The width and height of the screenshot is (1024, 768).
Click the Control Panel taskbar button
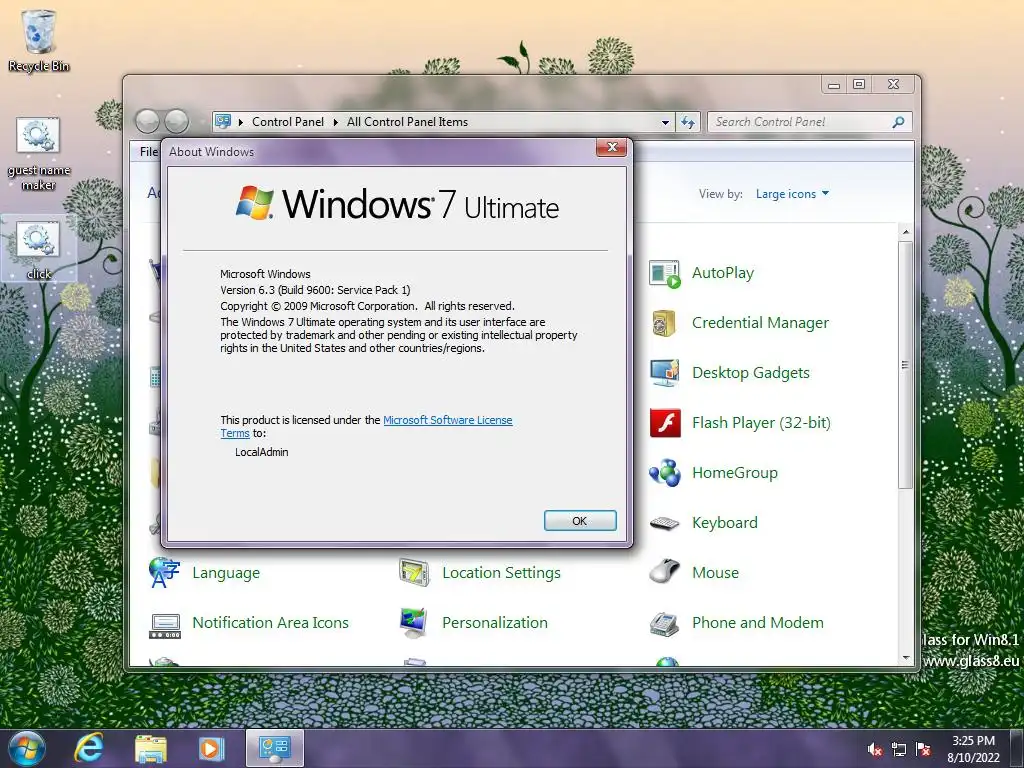point(274,748)
